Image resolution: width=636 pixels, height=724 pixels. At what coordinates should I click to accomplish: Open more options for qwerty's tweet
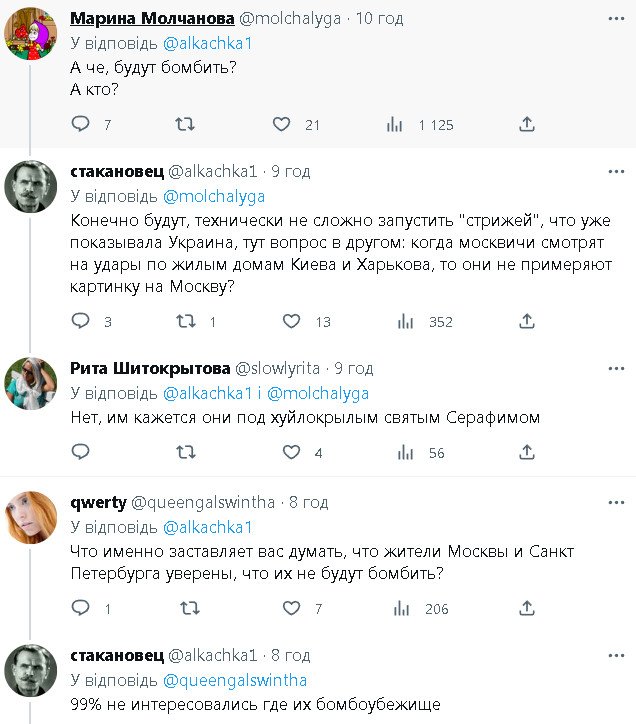coord(616,498)
